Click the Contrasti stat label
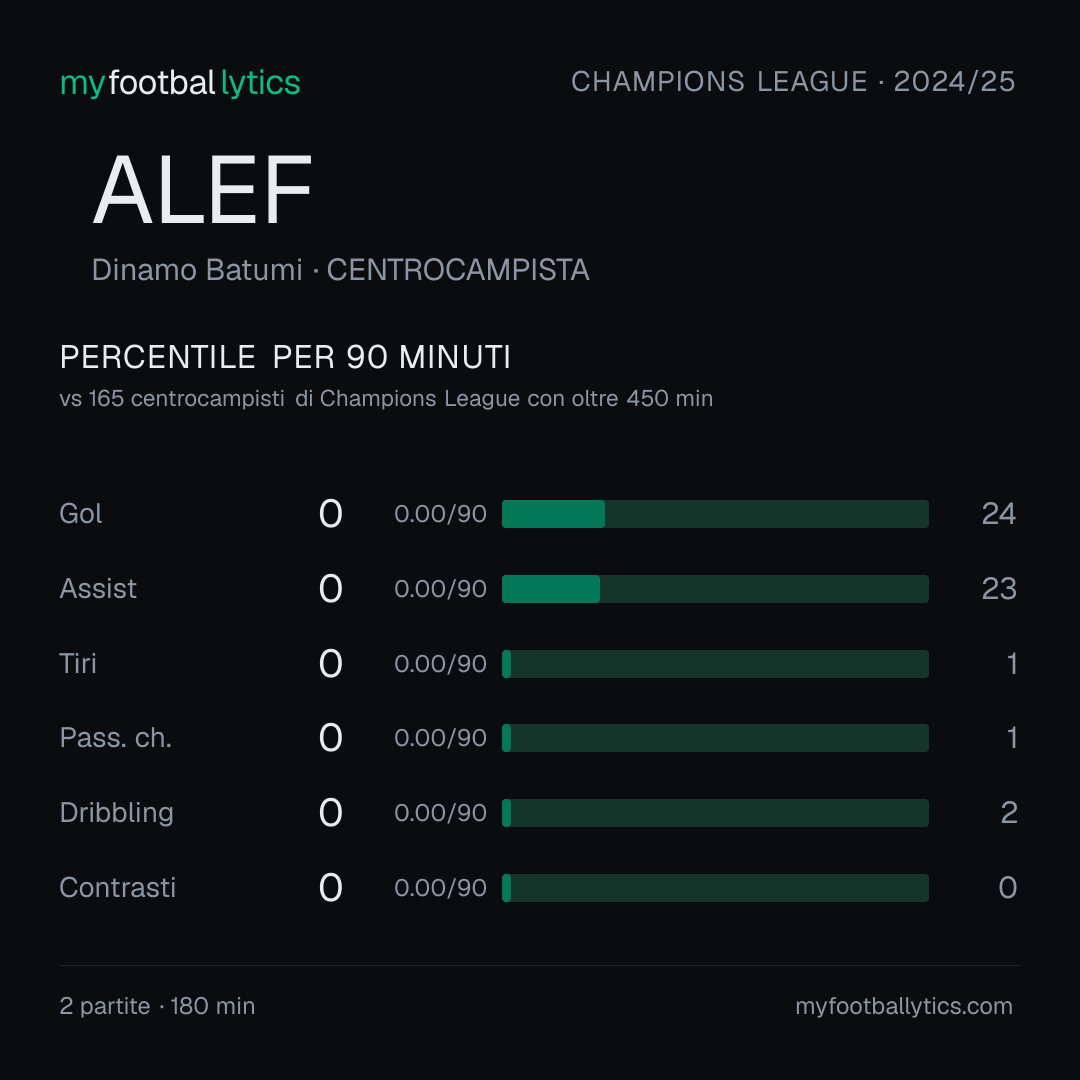Image resolution: width=1080 pixels, height=1080 pixels. 118,888
